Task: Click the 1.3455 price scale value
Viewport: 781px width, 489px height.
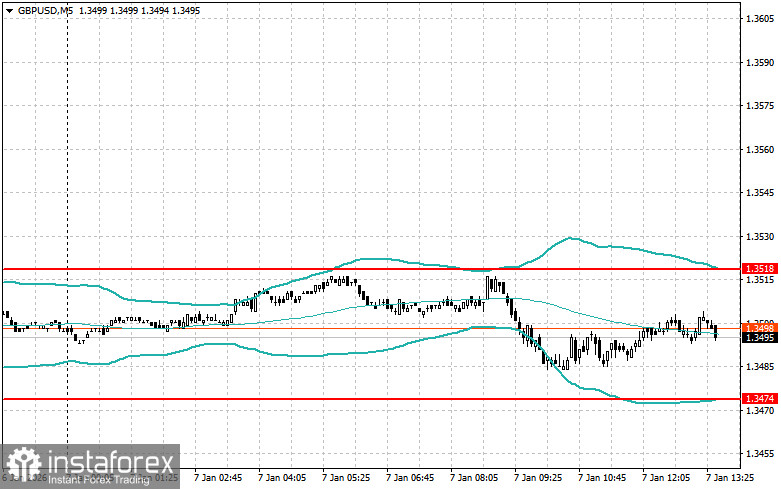Action: [760, 454]
